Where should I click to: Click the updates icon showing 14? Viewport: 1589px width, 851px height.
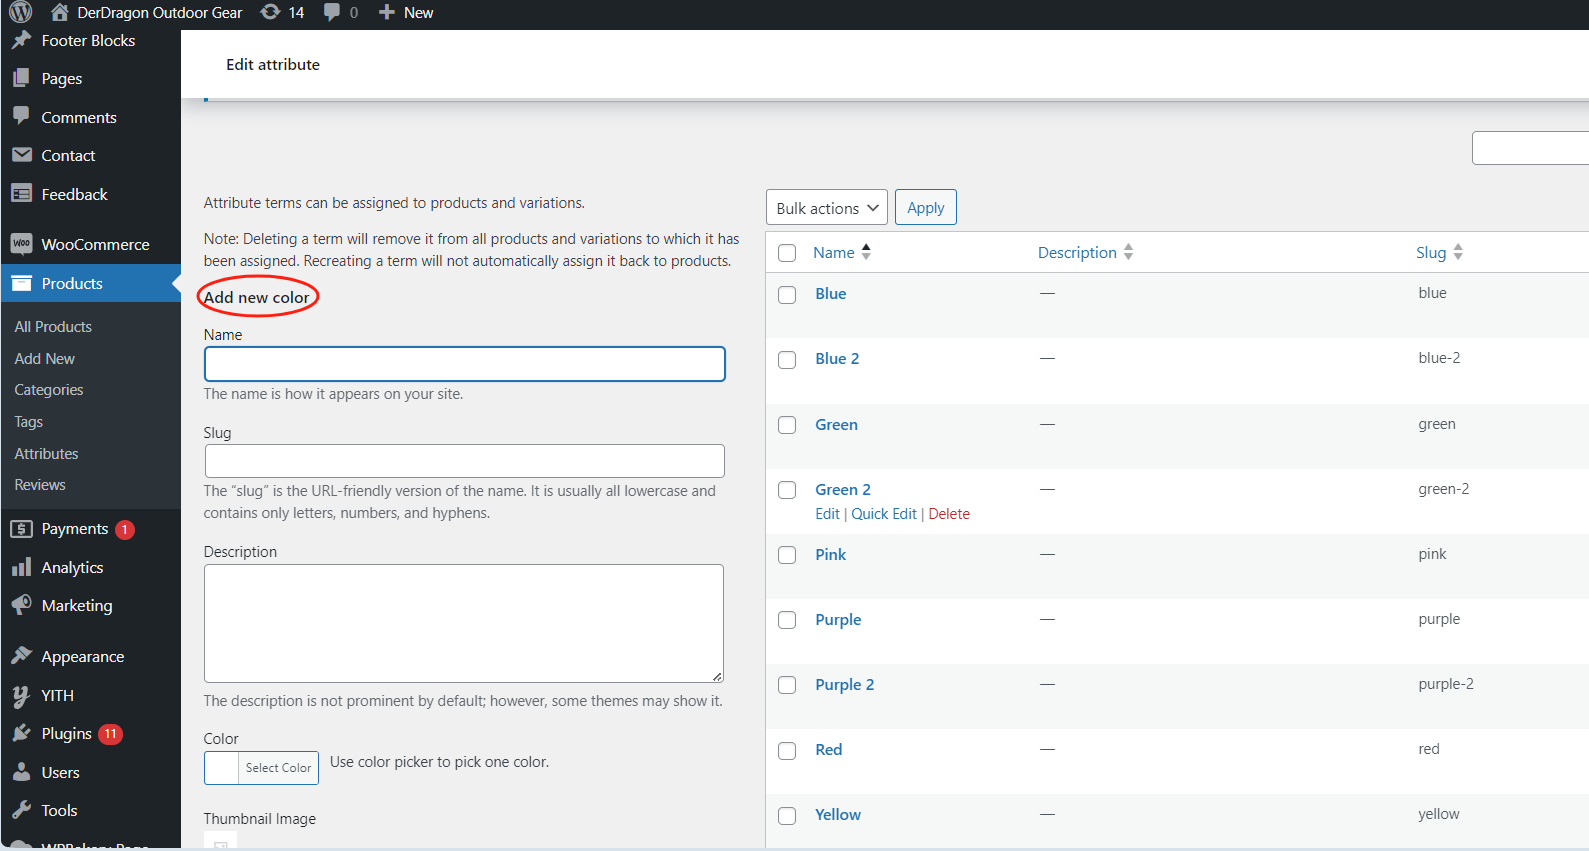[x=270, y=12]
